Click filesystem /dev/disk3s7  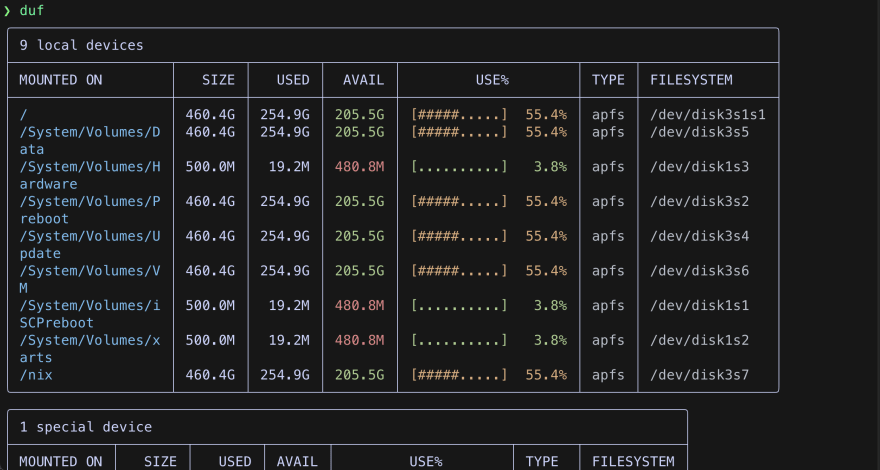(699, 375)
